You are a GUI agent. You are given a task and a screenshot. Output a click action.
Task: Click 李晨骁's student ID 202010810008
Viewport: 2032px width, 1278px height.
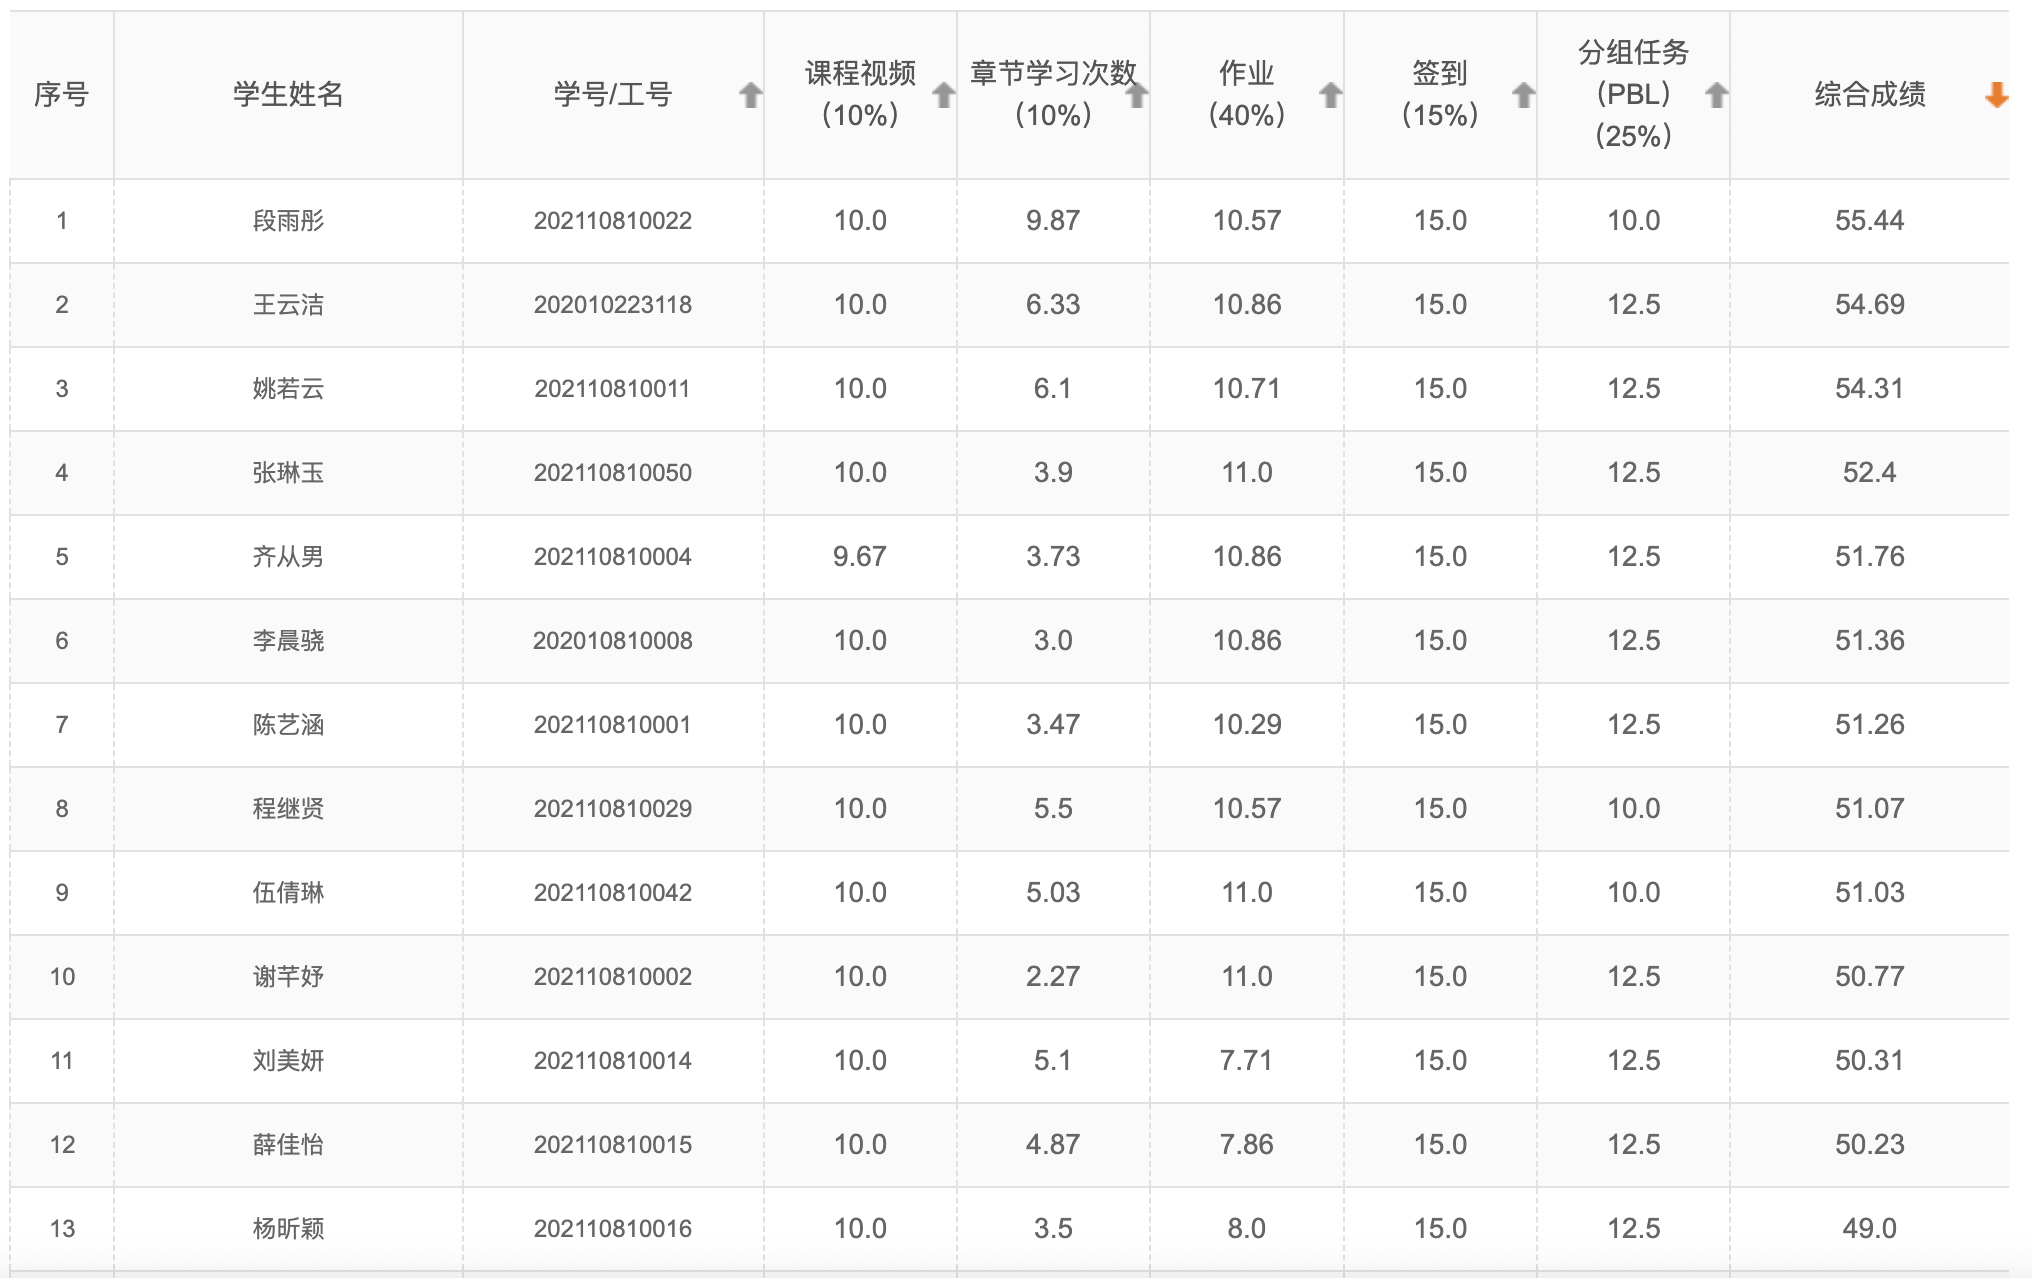click(x=612, y=641)
